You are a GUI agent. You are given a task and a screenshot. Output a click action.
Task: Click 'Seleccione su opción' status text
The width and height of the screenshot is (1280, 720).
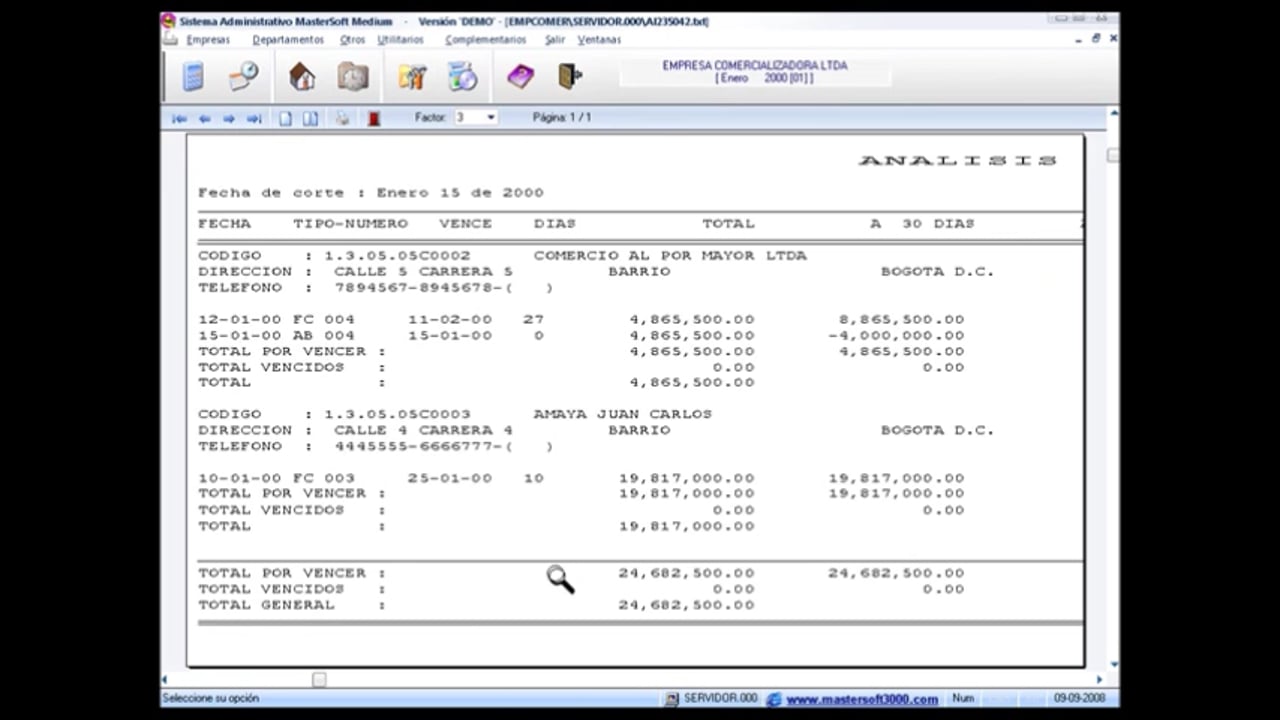click(211, 699)
